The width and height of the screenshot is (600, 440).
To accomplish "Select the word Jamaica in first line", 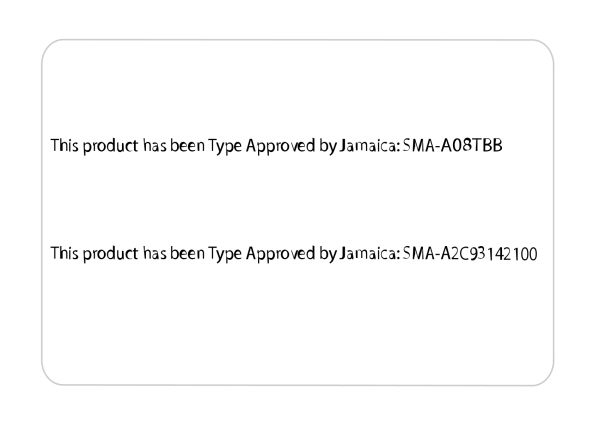I will pyautogui.click(x=369, y=145).
